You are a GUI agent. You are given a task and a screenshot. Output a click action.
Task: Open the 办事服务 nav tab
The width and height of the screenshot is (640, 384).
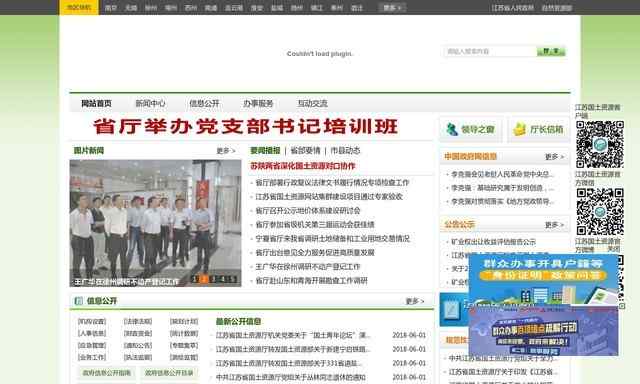point(258,104)
